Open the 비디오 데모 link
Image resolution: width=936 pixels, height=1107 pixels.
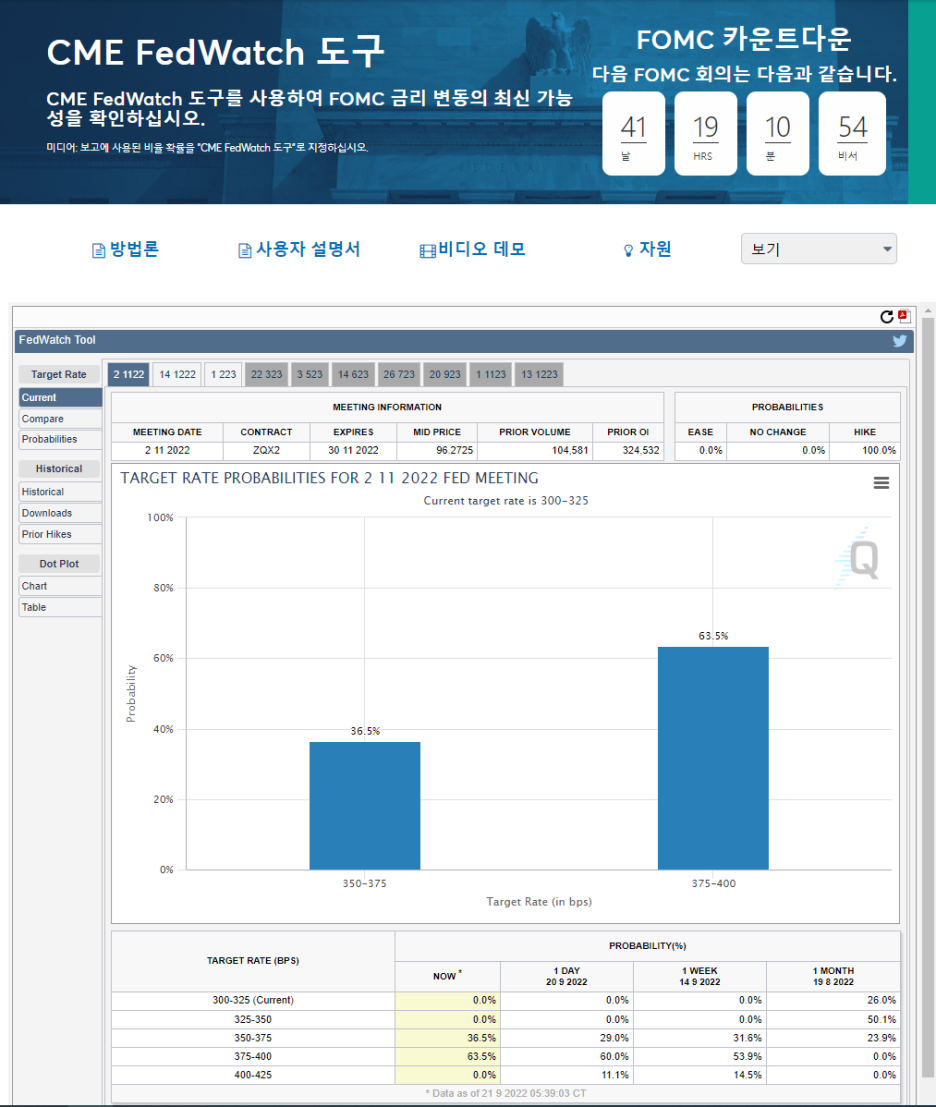point(481,249)
